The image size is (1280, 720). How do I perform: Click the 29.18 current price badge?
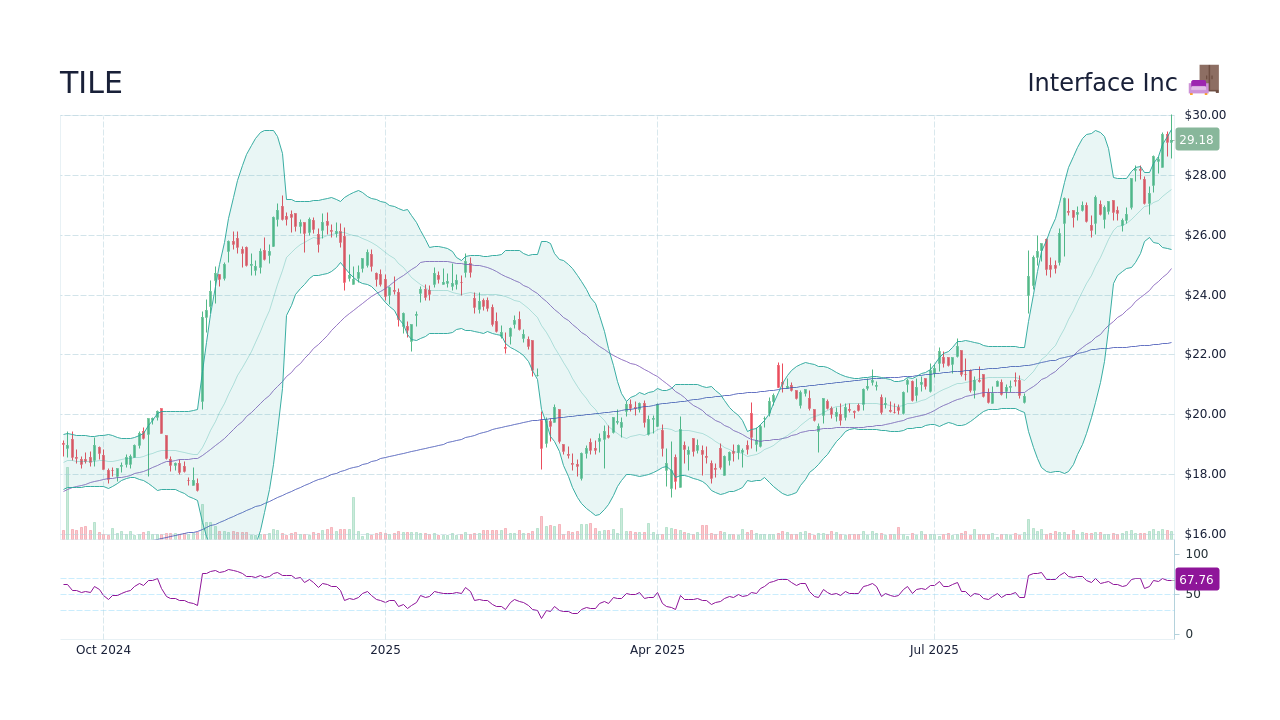(x=1196, y=140)
